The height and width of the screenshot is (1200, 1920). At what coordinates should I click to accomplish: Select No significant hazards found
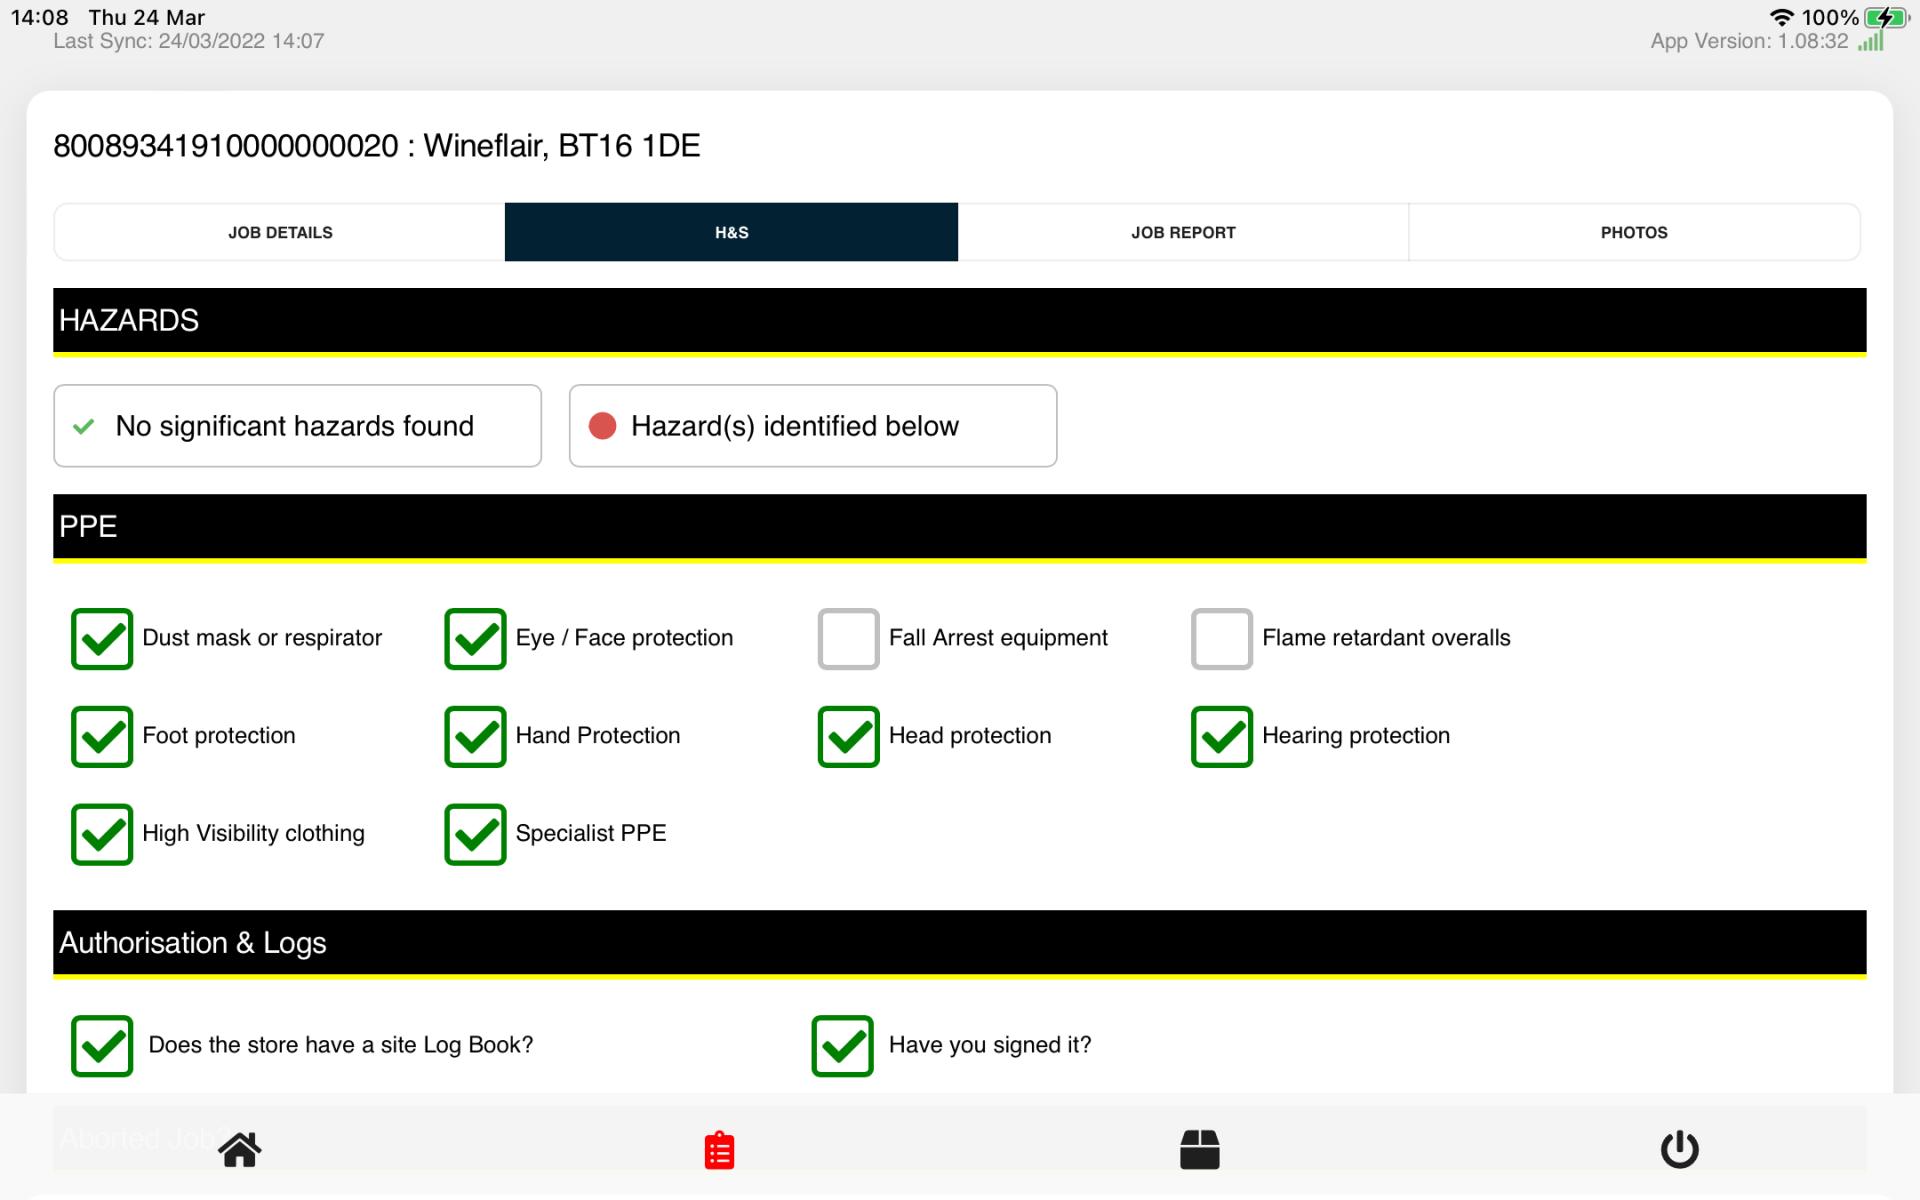(297, 426)
